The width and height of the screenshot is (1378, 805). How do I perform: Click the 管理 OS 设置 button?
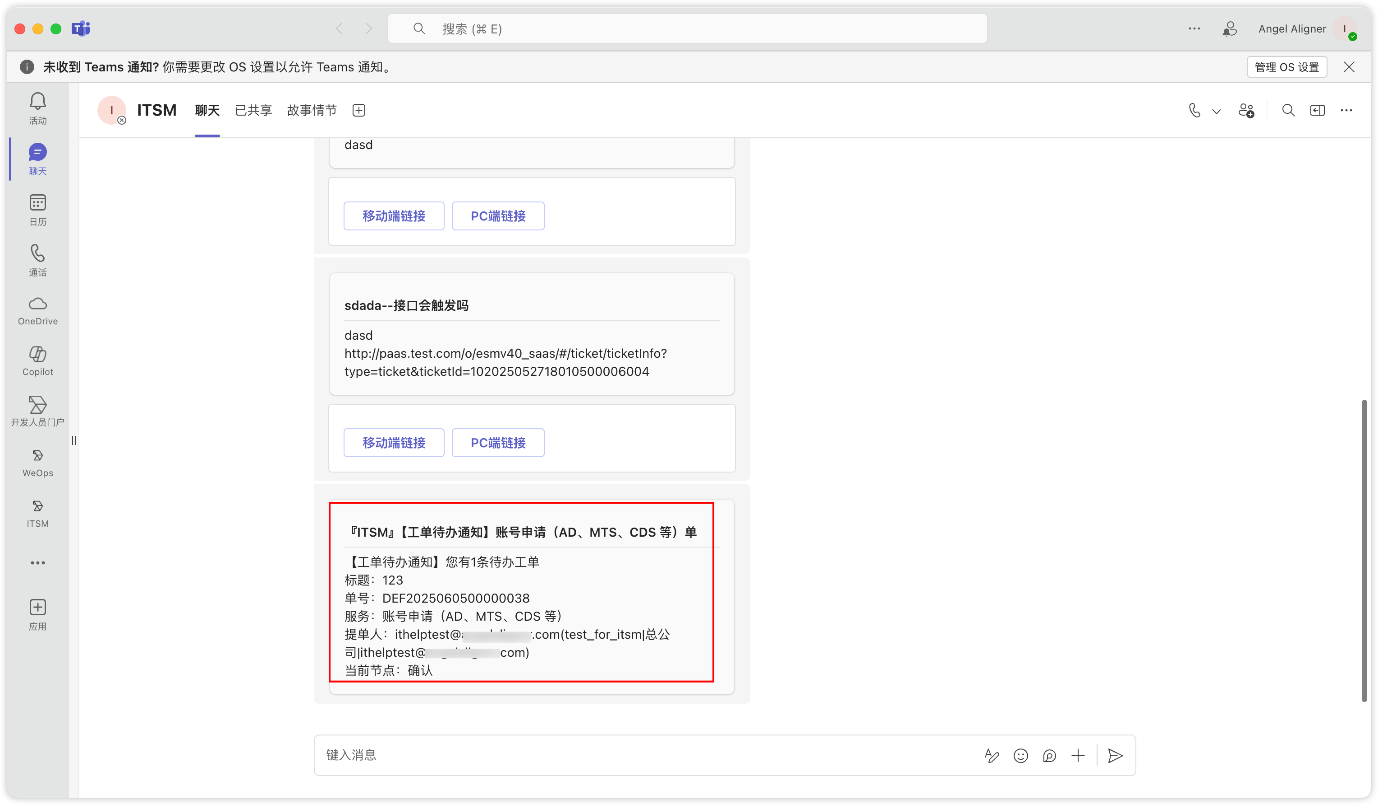(x=1287, y=67)
